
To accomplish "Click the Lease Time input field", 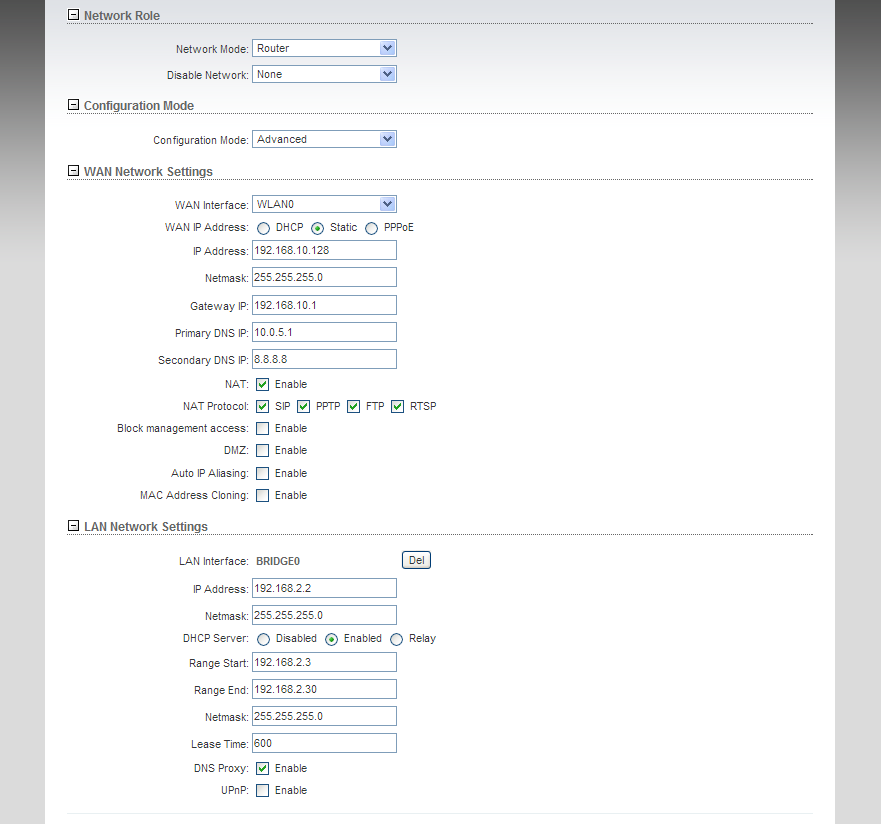I will 324,743.
